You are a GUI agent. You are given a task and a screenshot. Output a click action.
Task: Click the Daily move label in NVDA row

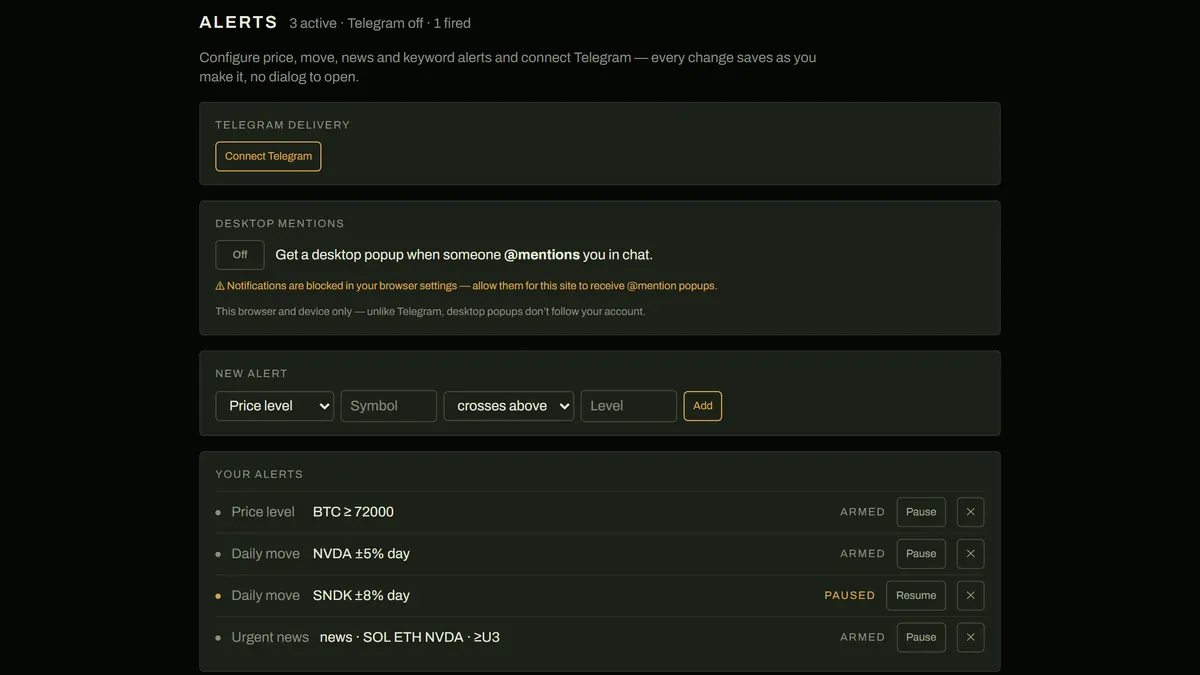pos(265,554)
